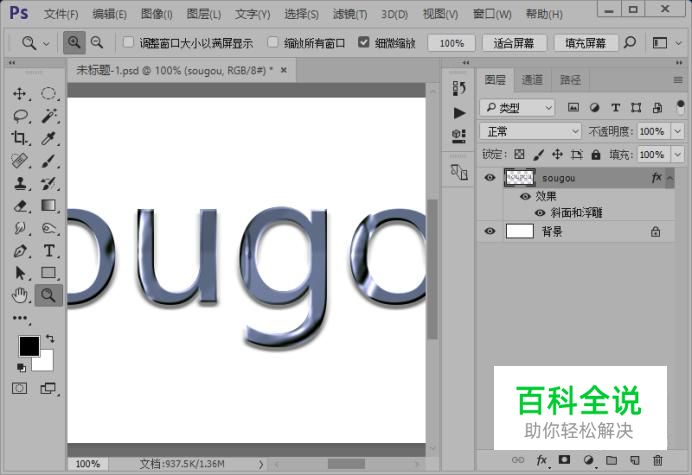Select the Zoom tool in toolbox
The image size is (692, 475).
(48, 295)
